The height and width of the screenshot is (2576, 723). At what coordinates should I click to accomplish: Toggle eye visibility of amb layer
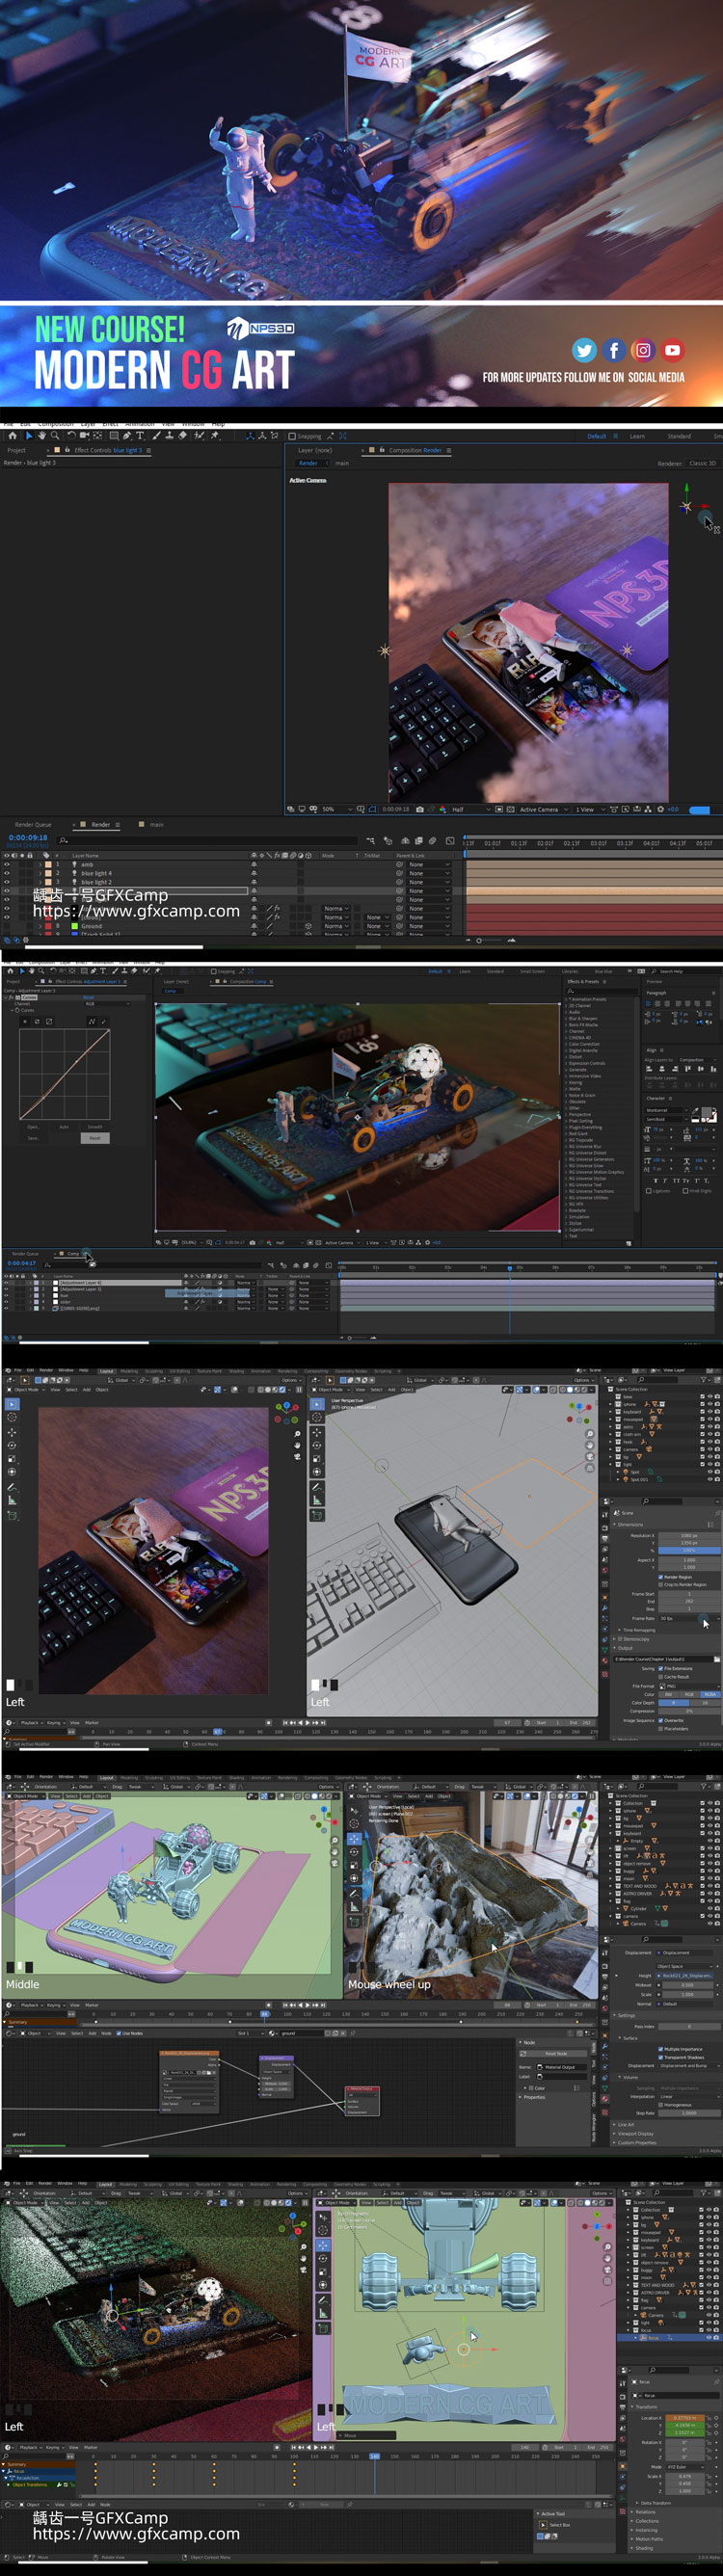(7, 864)
